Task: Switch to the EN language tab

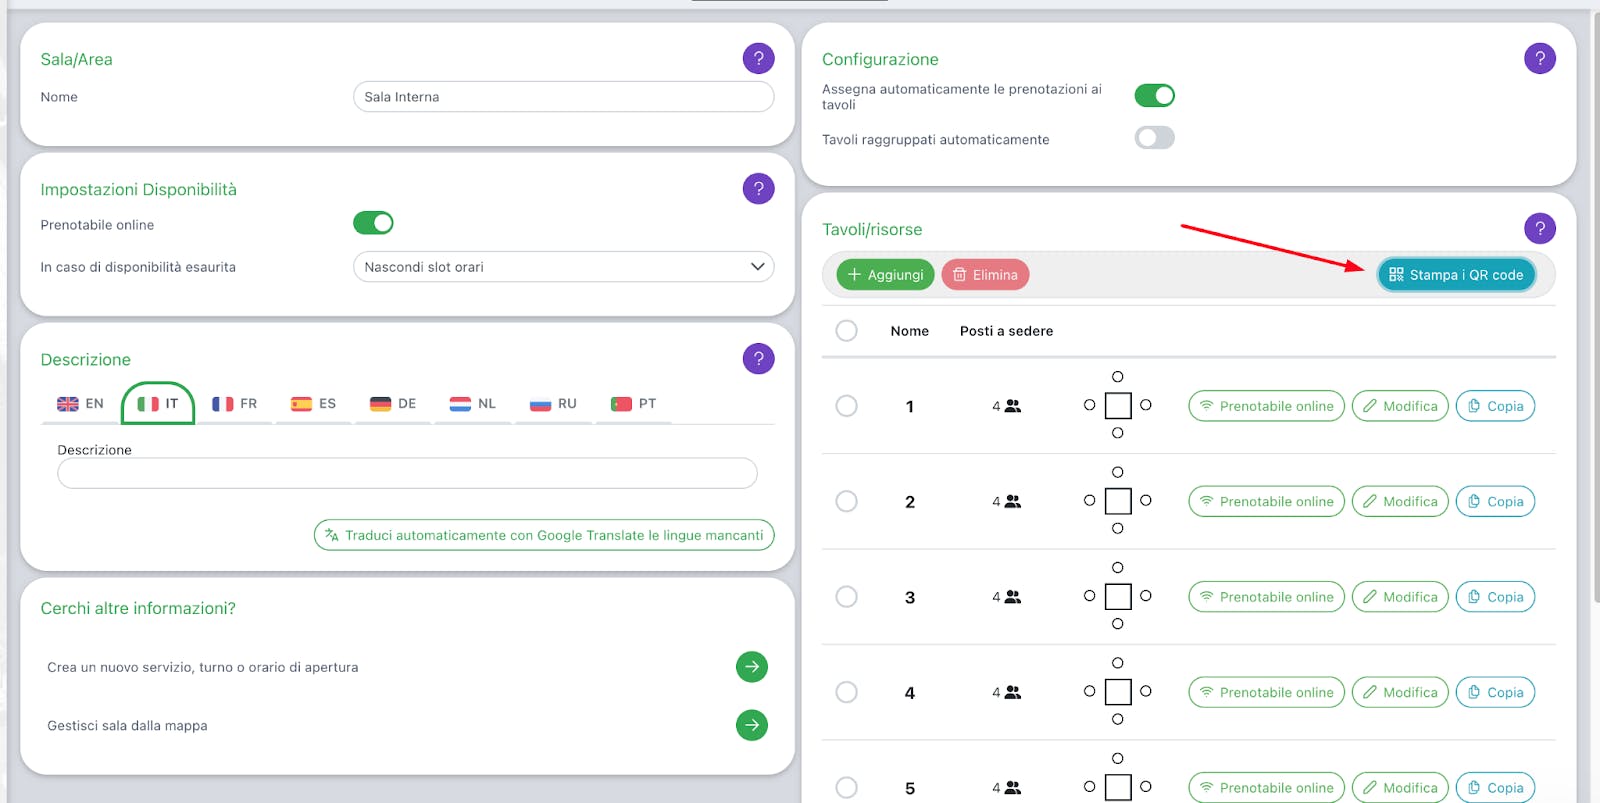Action: (x=80, y=403)
